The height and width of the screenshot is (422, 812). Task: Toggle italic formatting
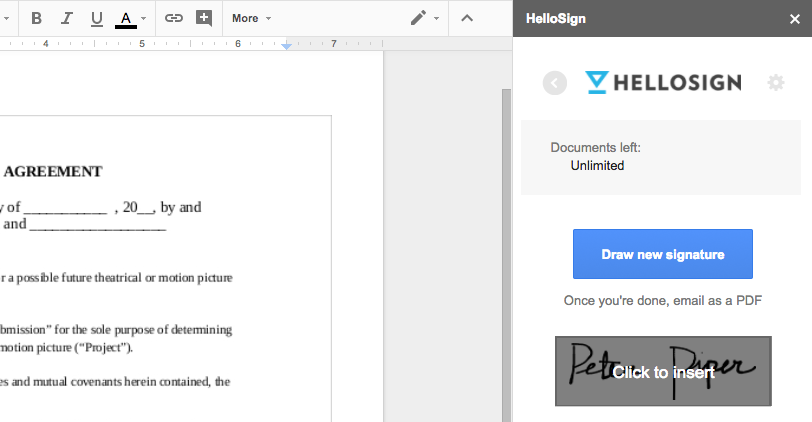(66, 18)
